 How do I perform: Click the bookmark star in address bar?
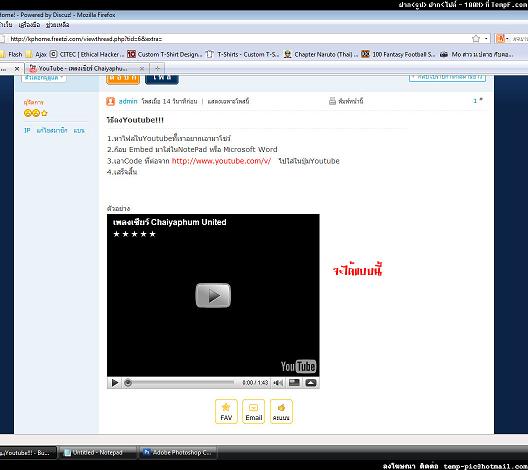click(x=475, y=39)
